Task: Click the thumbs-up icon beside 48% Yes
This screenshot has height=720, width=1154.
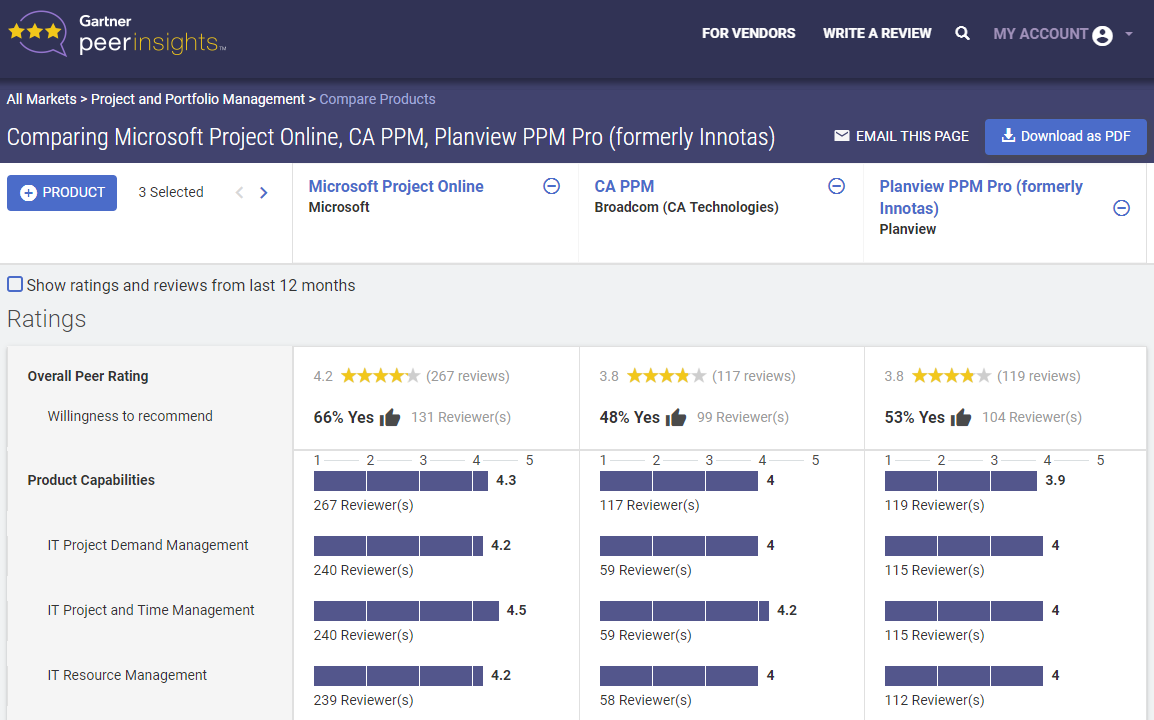Action: [x=676, y=417]
